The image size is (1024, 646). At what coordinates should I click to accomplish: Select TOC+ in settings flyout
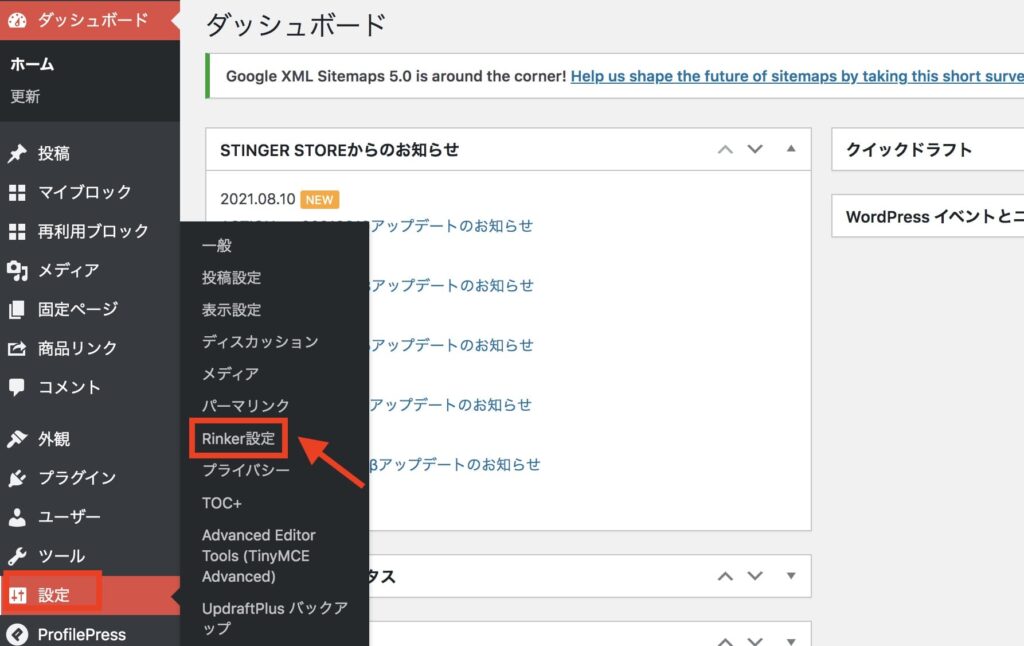point(222,504)
